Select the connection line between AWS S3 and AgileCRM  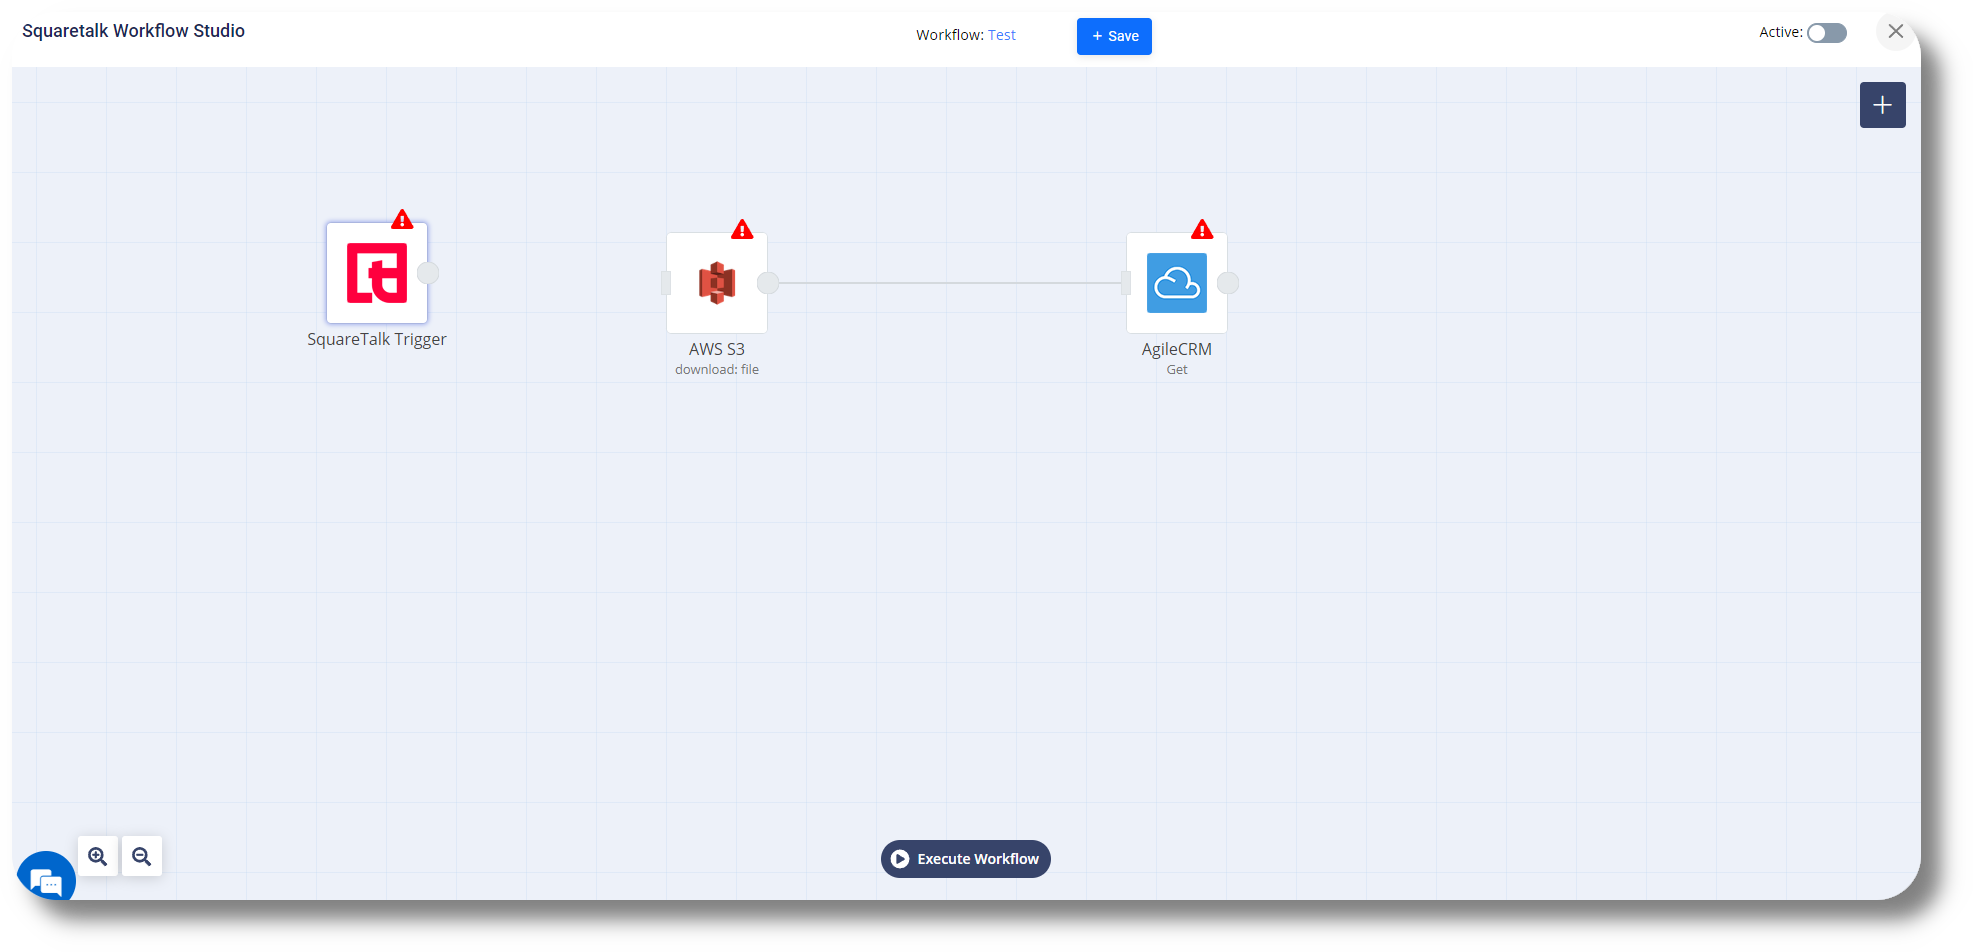950,283
